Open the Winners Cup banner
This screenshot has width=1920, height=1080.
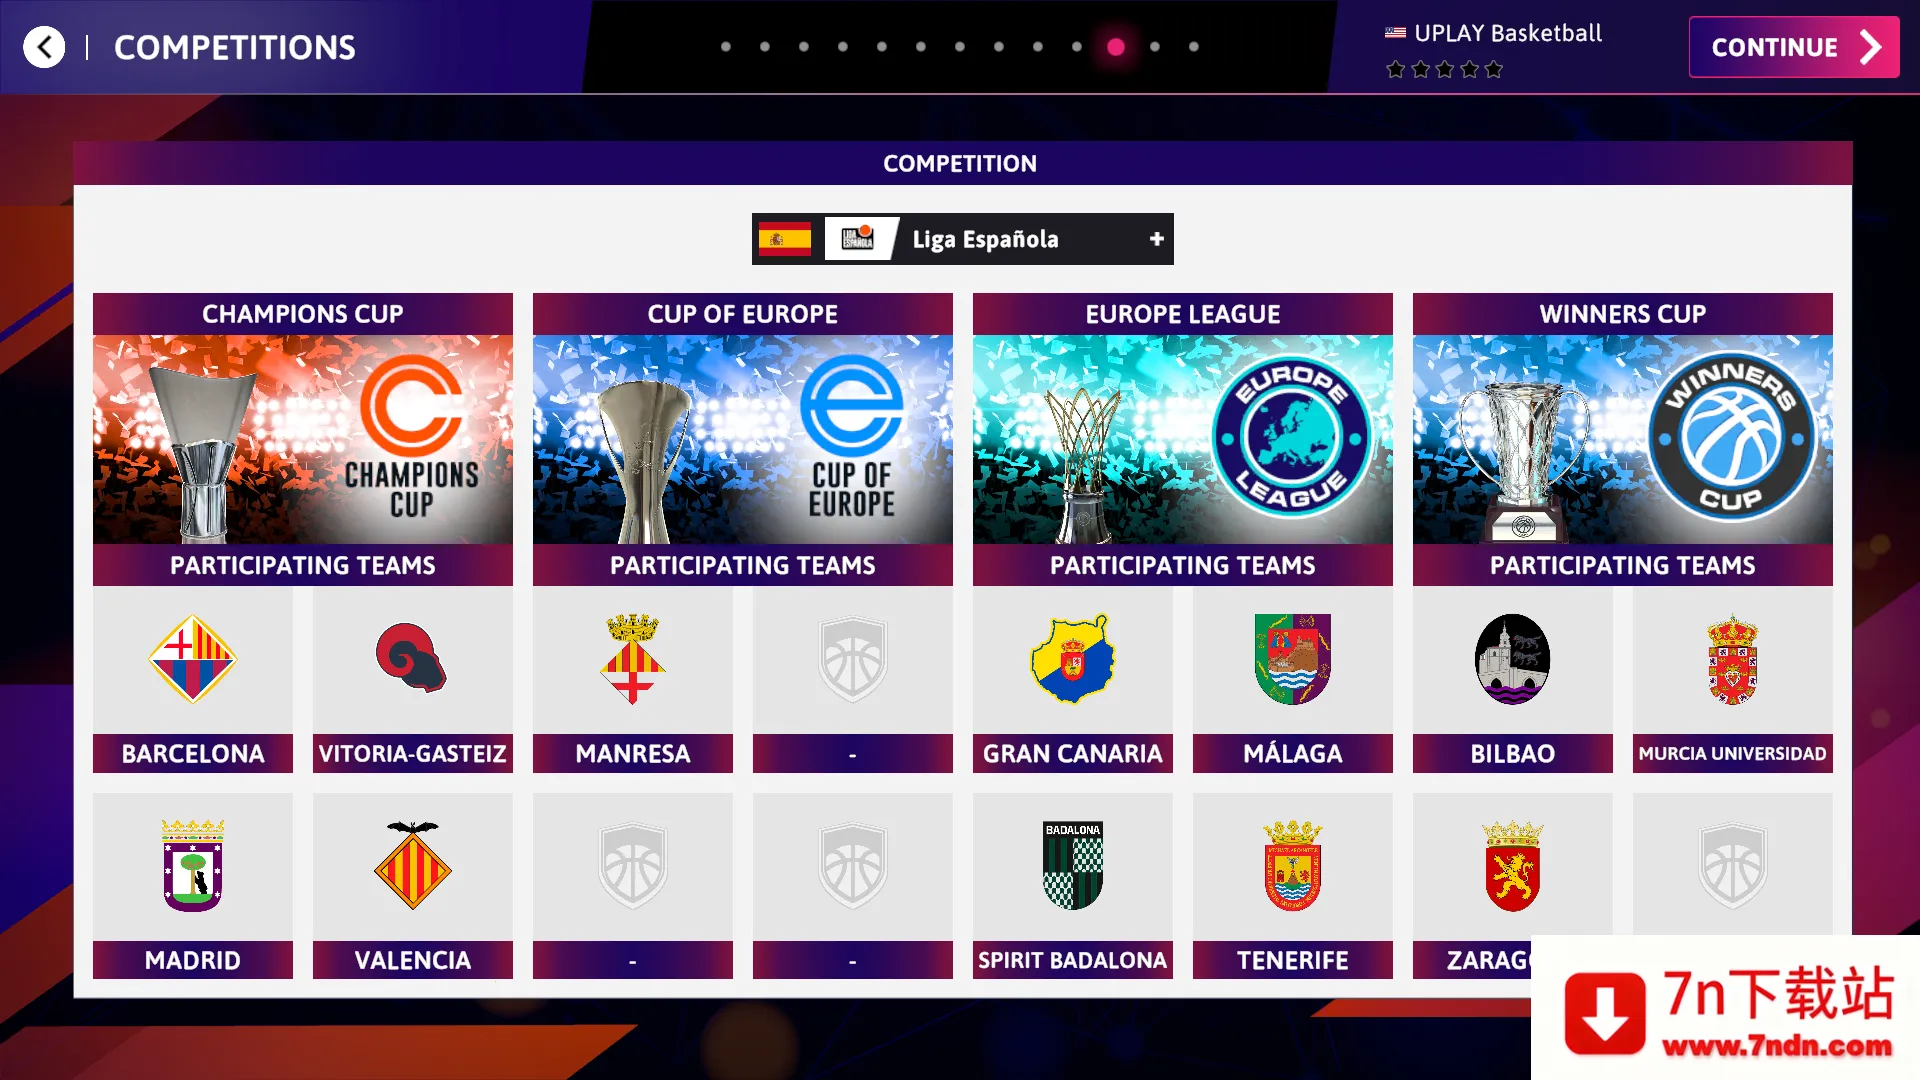pos(1622,439)
